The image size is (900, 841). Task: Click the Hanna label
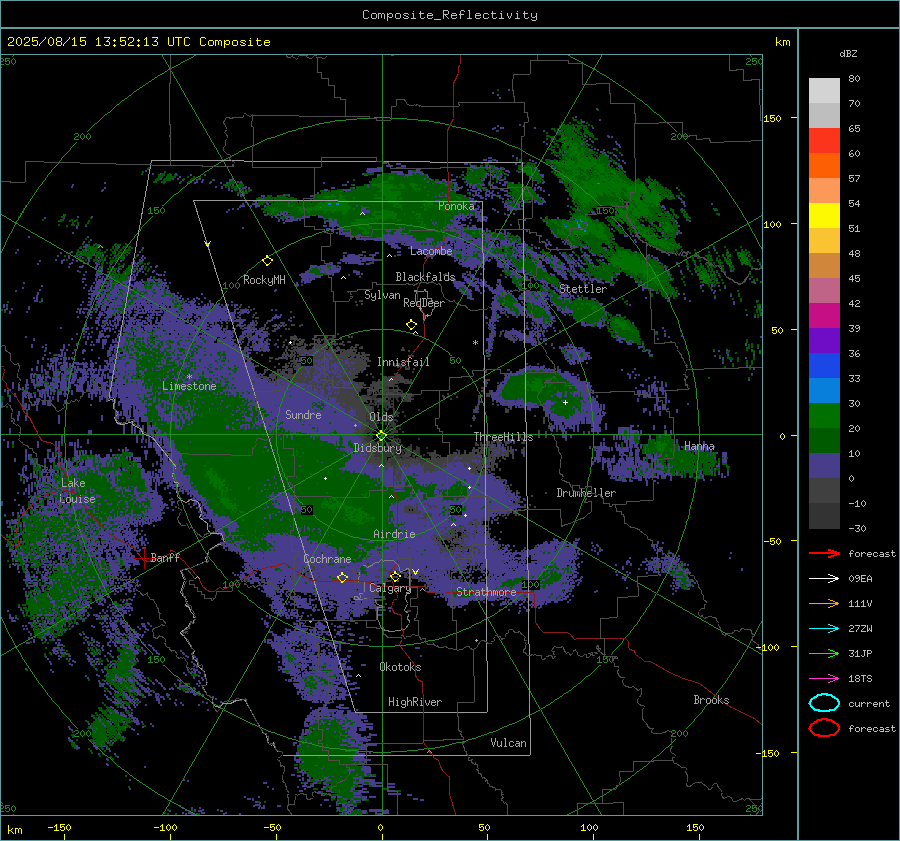(699, 446)
